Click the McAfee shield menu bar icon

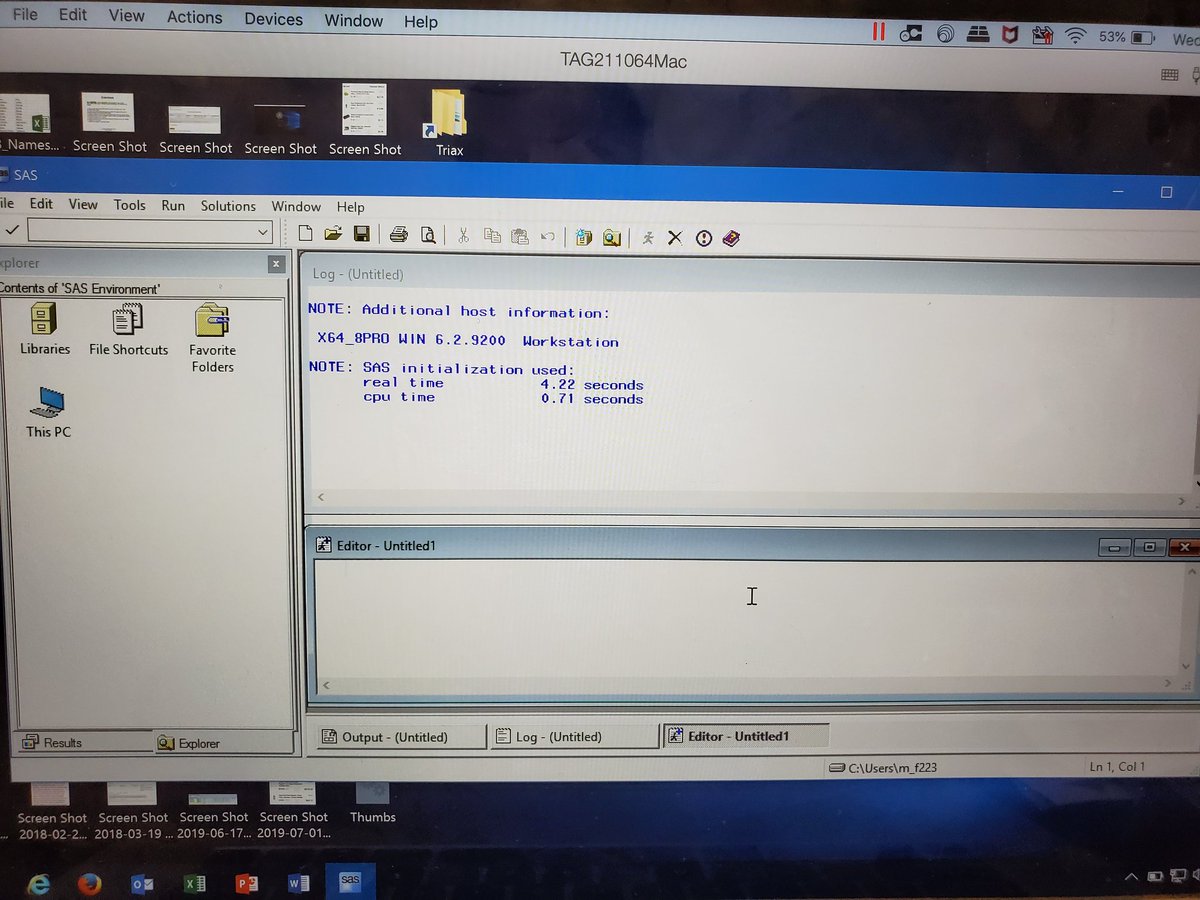pyautogui.click(x=1011, y=35)
